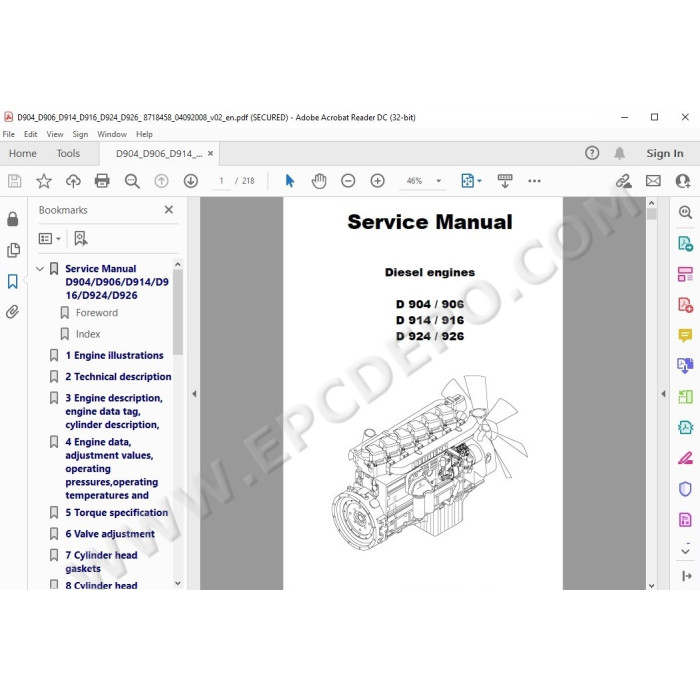Open the Help menu

[x=144, y=134]
